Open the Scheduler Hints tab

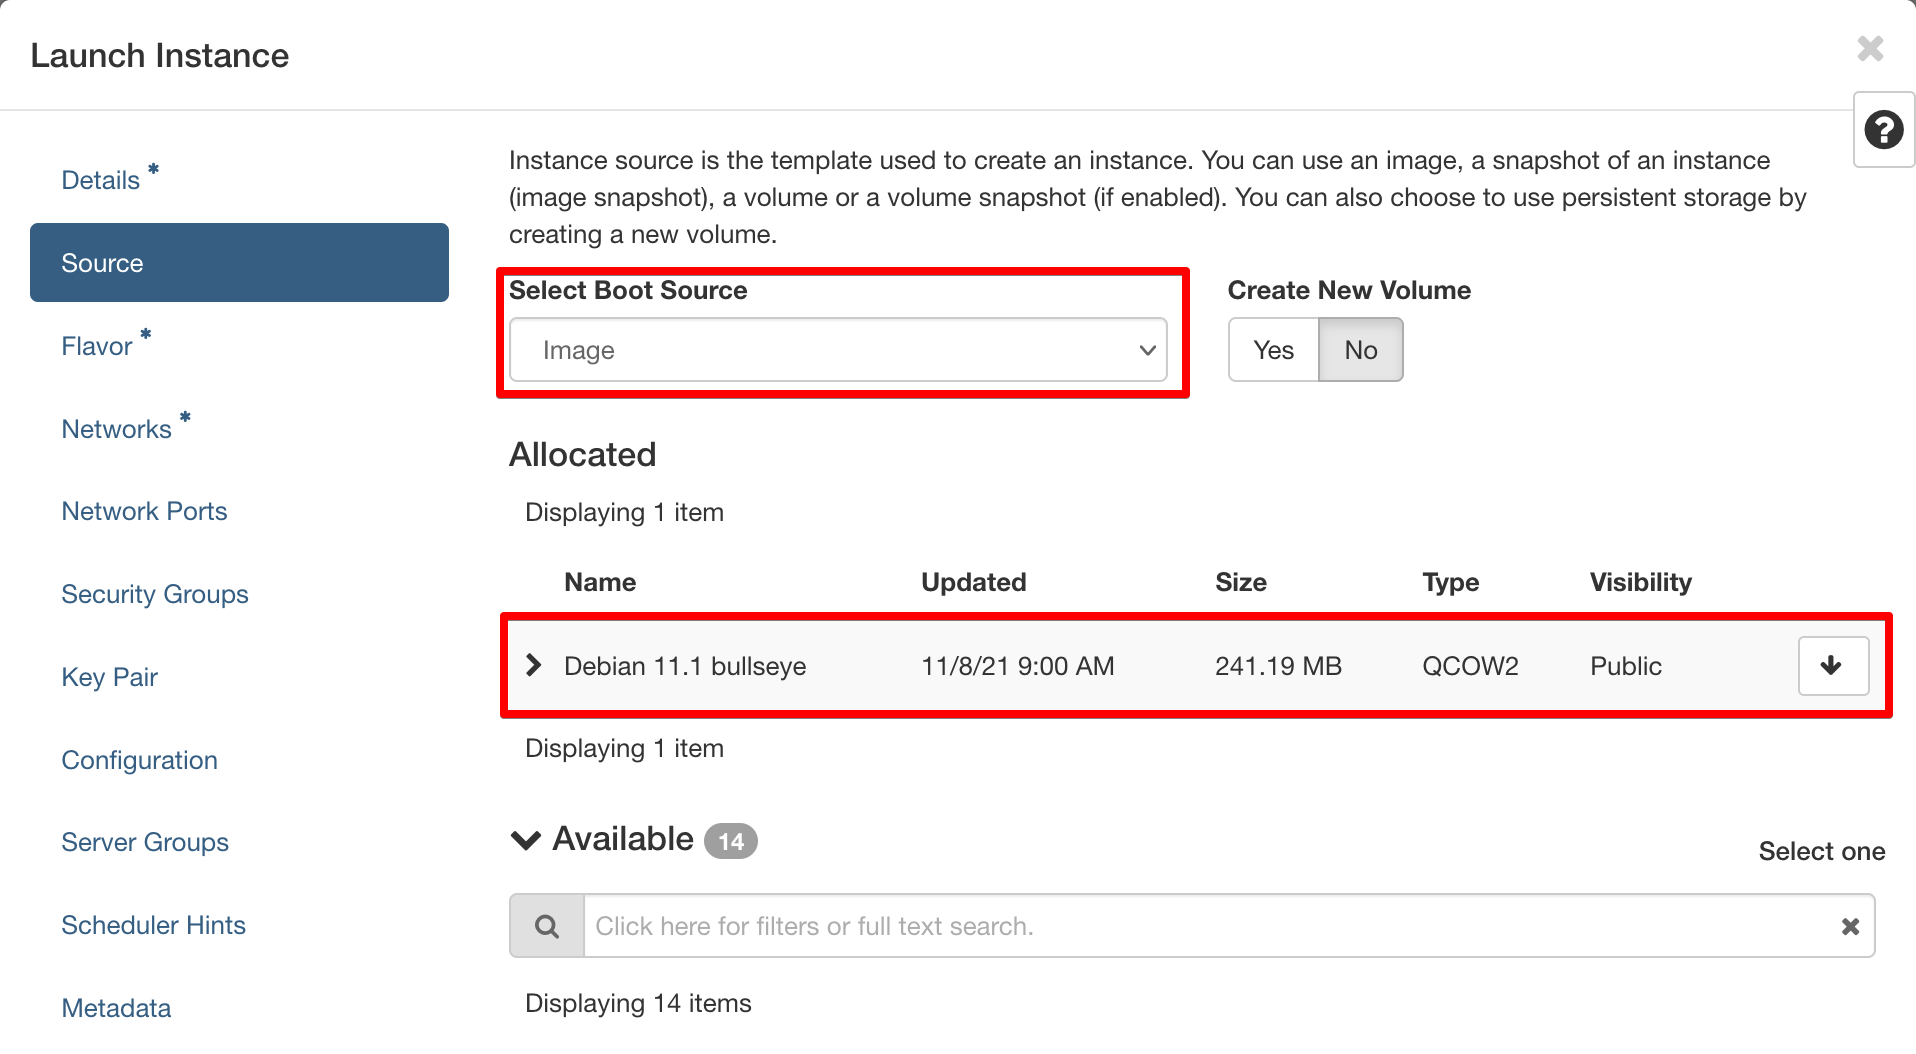point(153,925)
